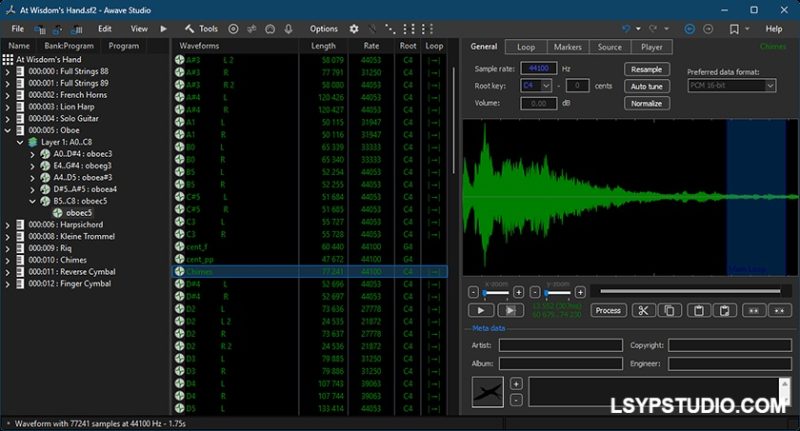The image size is (800, 431).
Task: Click the Artist metadata field
Action: coord(561,345)
